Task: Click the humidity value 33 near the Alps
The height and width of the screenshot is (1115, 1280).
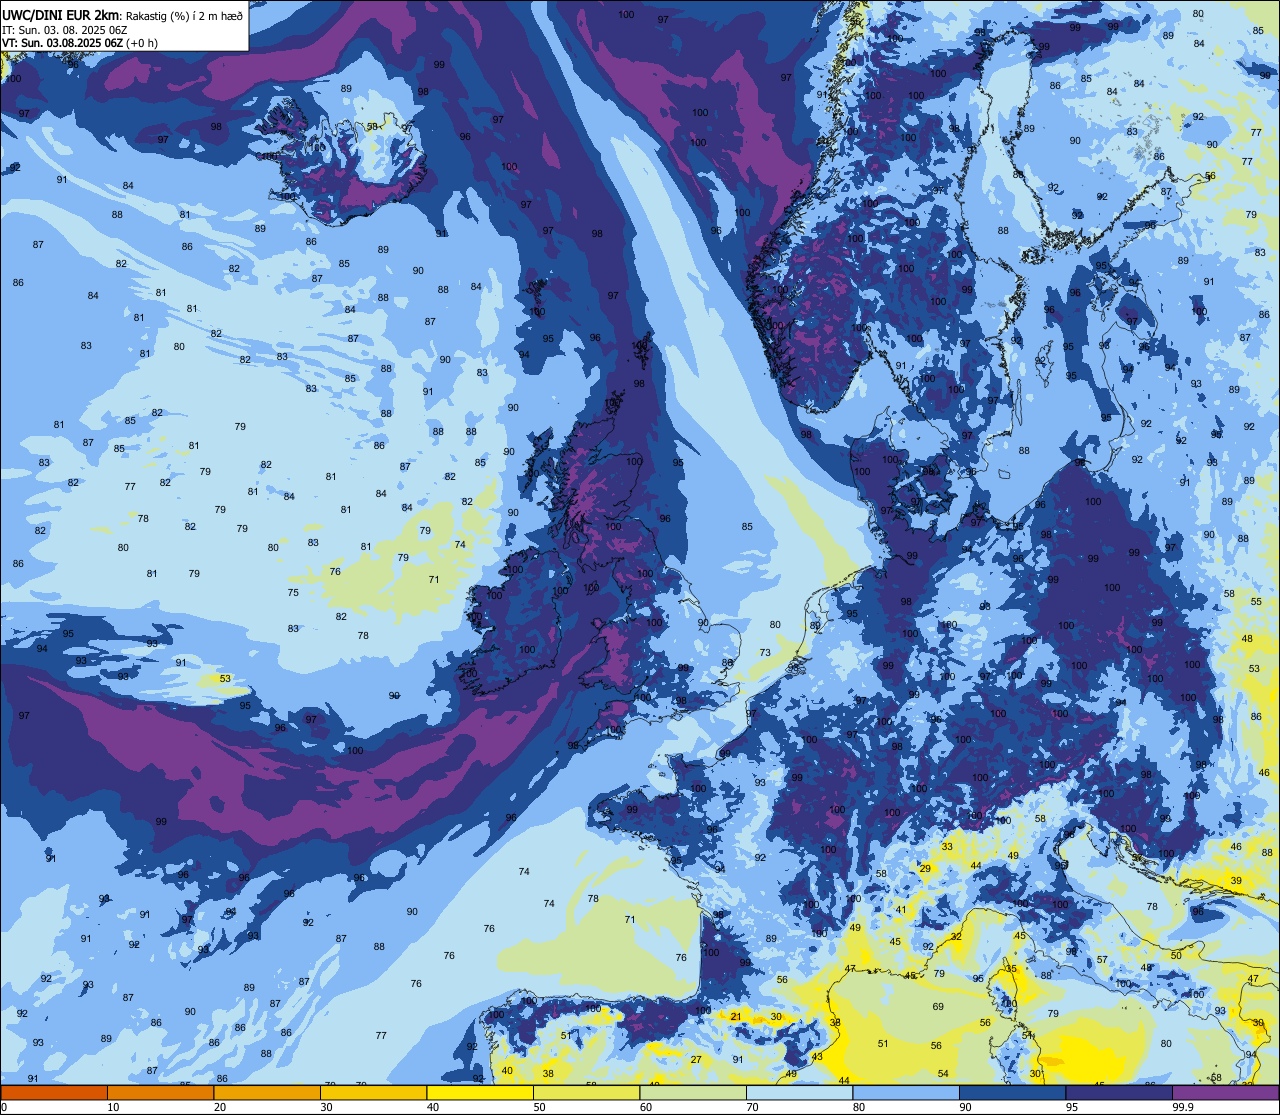Action: 947,846
